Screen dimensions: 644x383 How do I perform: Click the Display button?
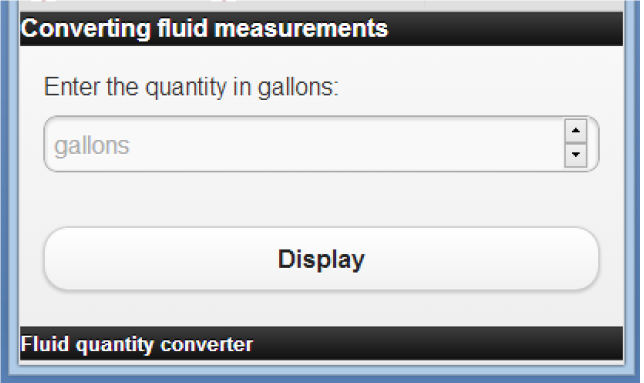[321, 259]
